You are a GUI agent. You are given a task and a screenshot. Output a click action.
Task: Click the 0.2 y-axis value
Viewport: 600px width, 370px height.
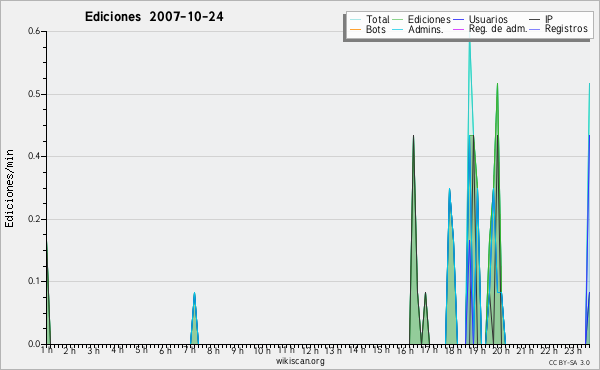click(x=34, y=219)
